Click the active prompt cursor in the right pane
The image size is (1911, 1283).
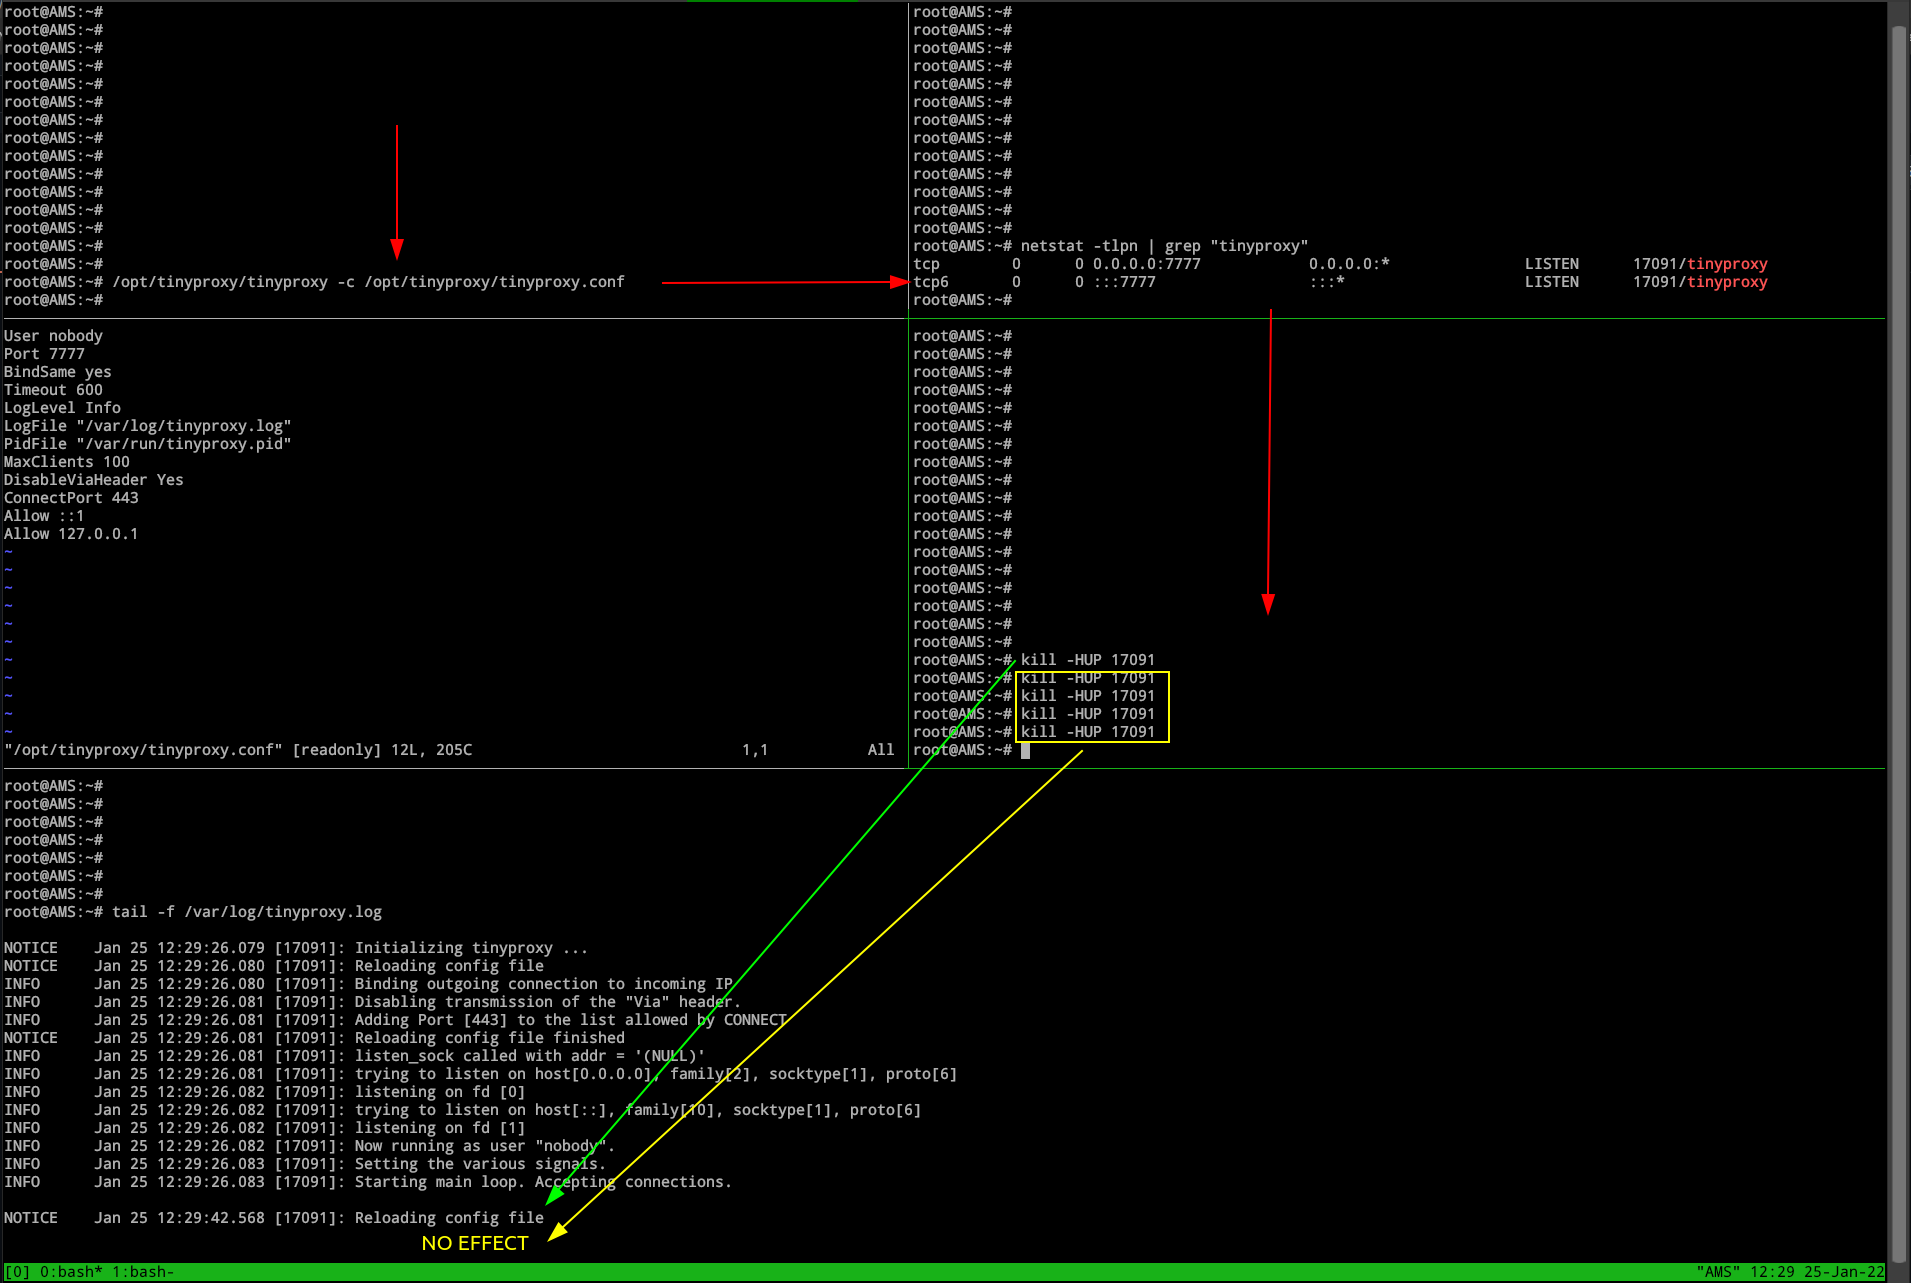click(x=1025, y=750)
